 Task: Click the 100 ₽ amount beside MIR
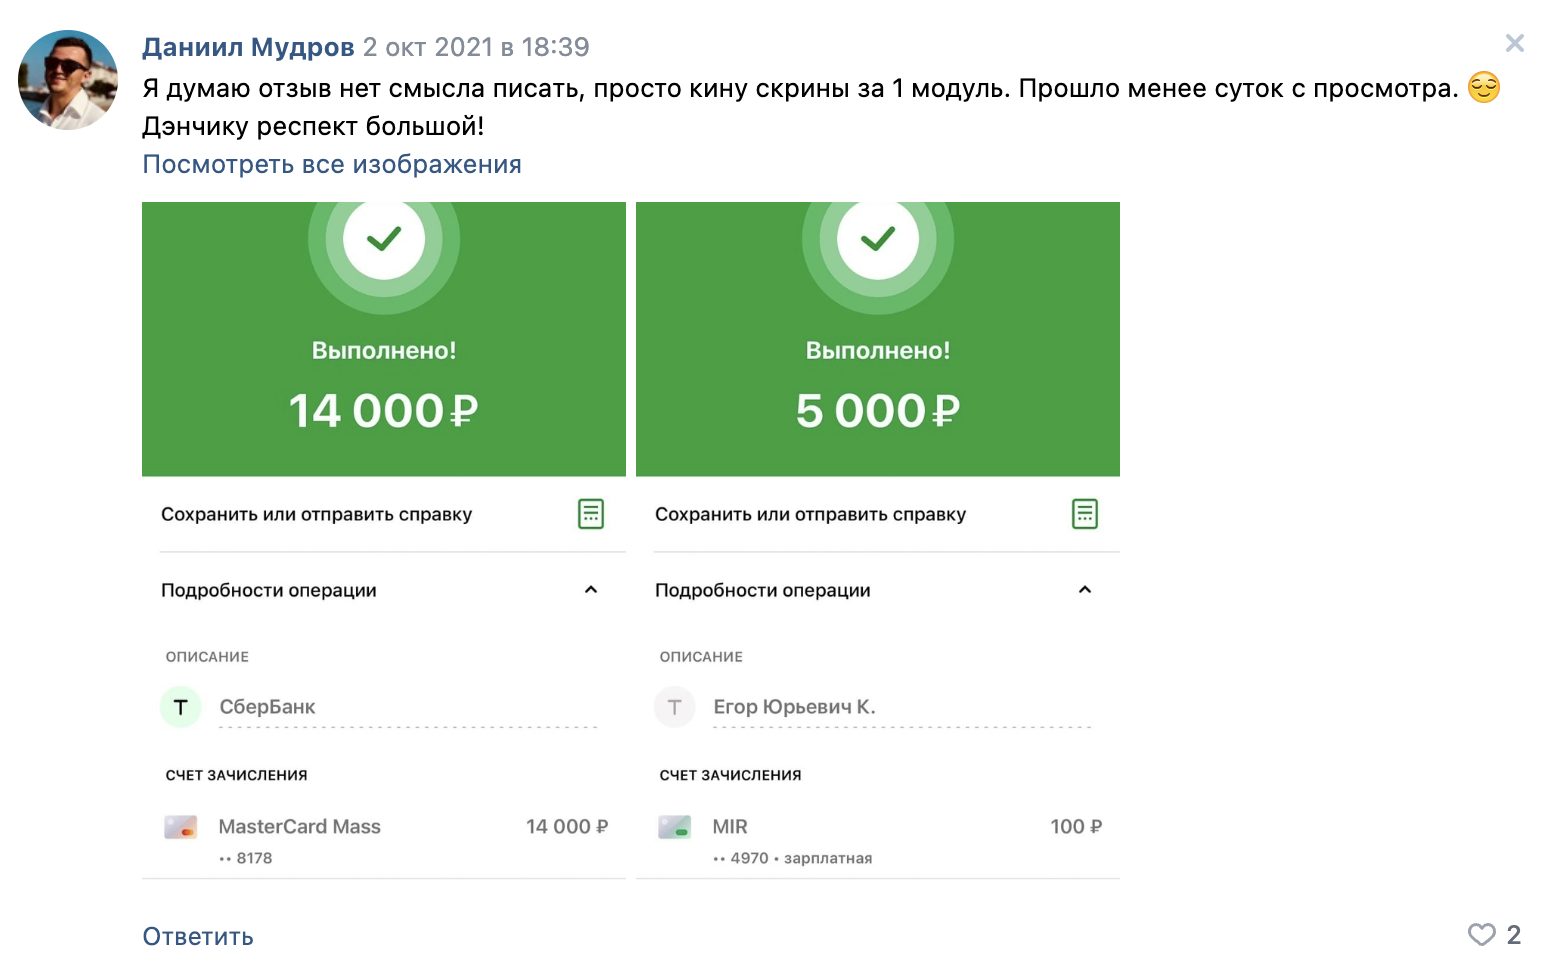[x=1076, y=827]
